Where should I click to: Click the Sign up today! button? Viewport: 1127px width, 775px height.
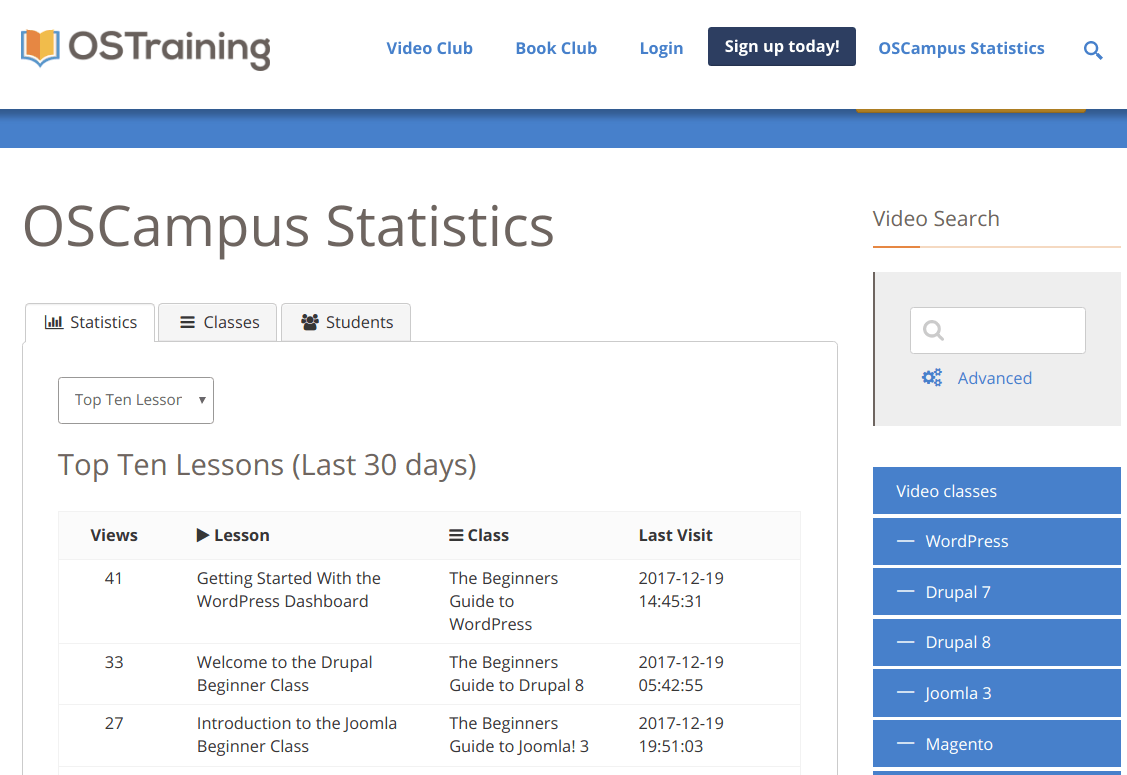pos(781,47)
